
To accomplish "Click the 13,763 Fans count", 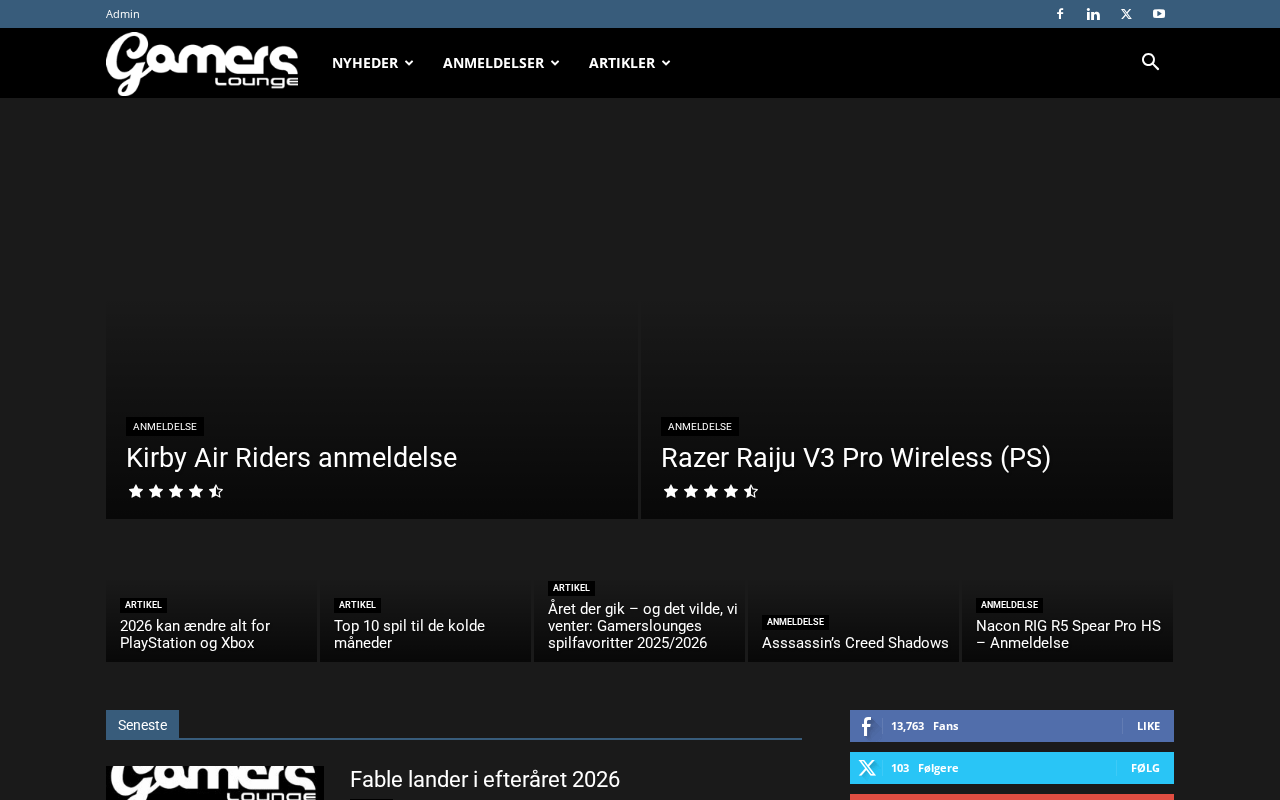I will [924, 726].
